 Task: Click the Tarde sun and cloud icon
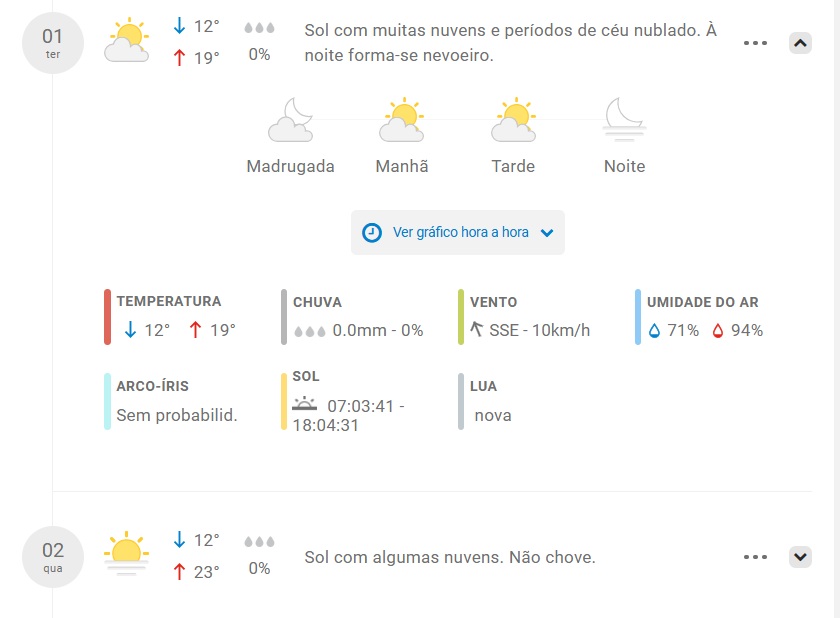(x=513, y=119)
